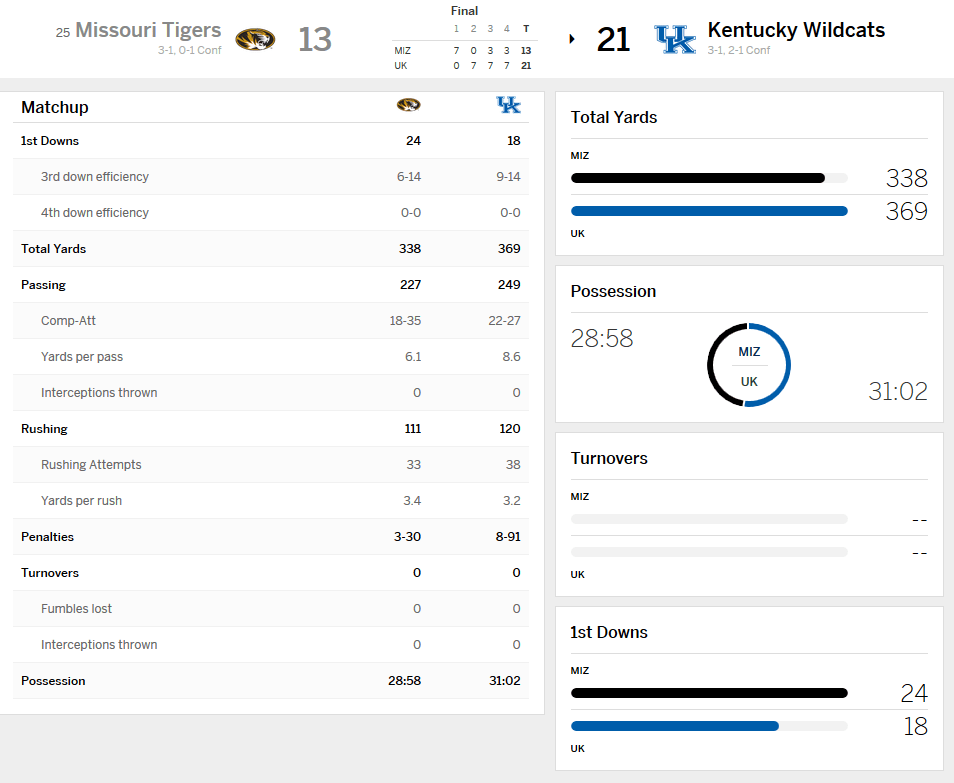The image size is (954, 783).
Task: Click the Kentucky UK logo beside Wildcats name
Action: (x=675, y=38)
